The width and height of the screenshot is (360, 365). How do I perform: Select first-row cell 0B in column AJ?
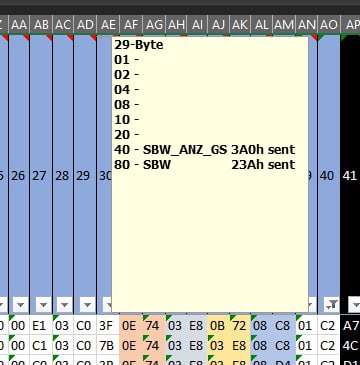[x=218, y=326]
